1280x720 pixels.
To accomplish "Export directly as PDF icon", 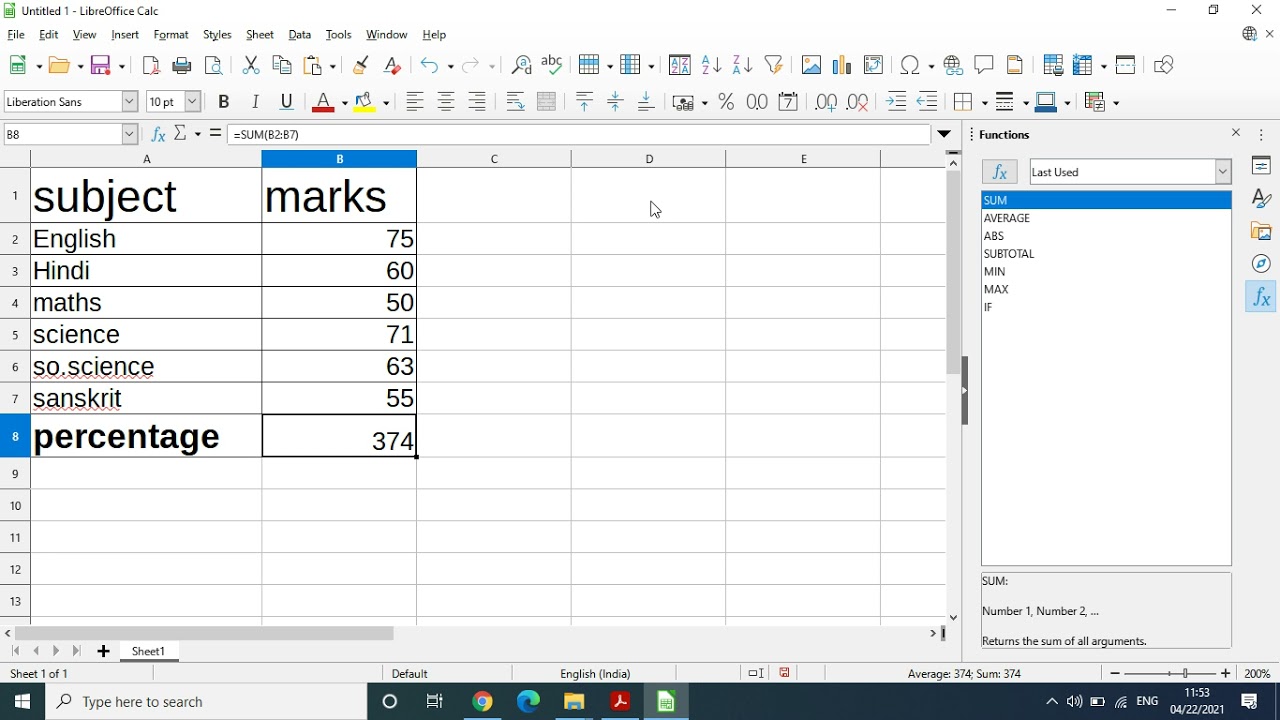I will (151, 65).
